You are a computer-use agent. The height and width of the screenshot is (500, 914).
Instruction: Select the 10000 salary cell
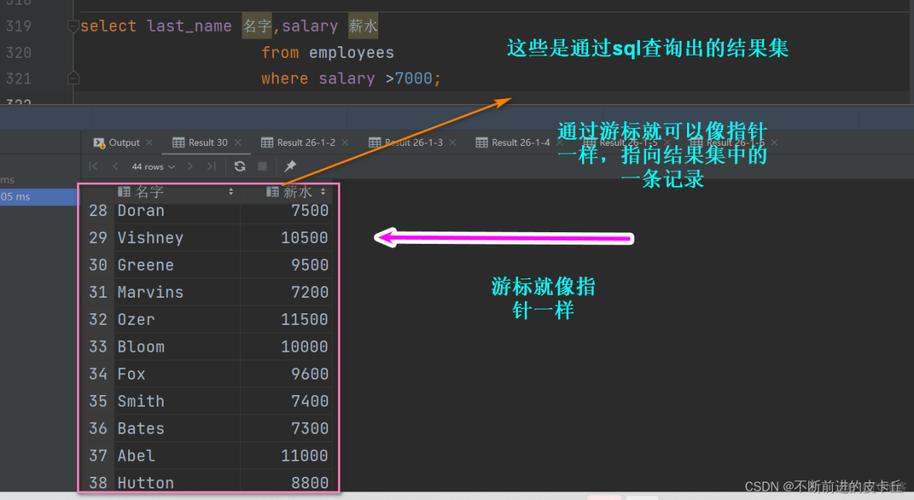pyautogui.click(x=287, y=347)
